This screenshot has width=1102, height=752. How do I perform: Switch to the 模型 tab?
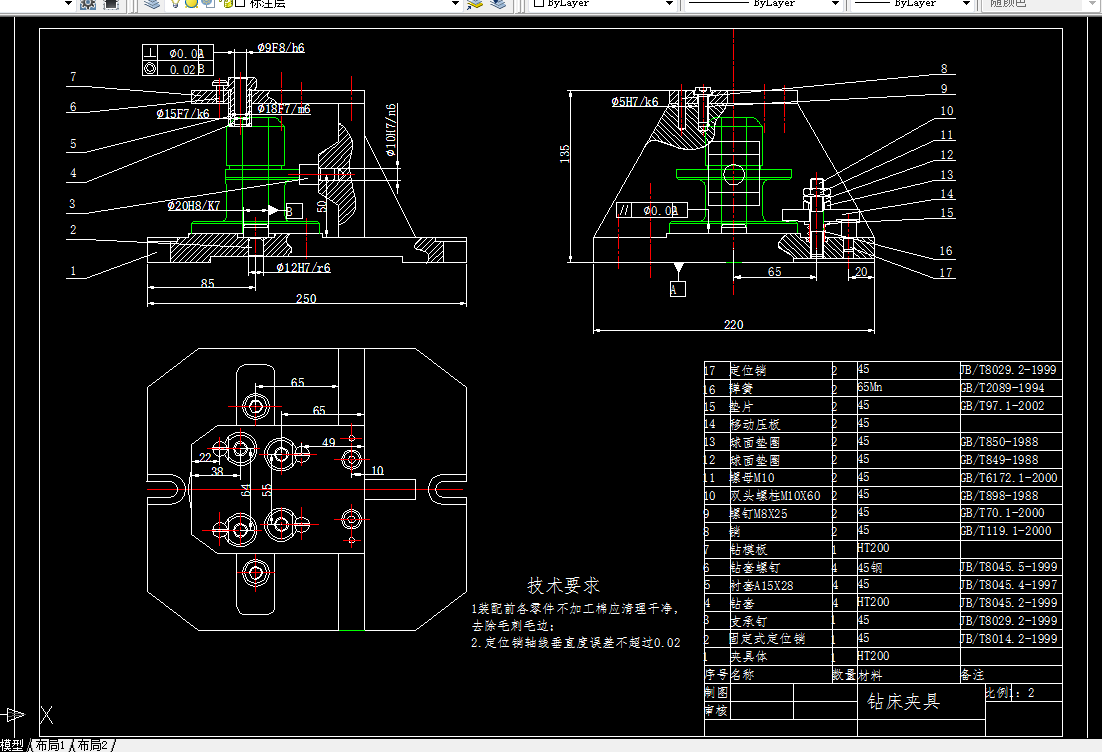click(12, 745)
